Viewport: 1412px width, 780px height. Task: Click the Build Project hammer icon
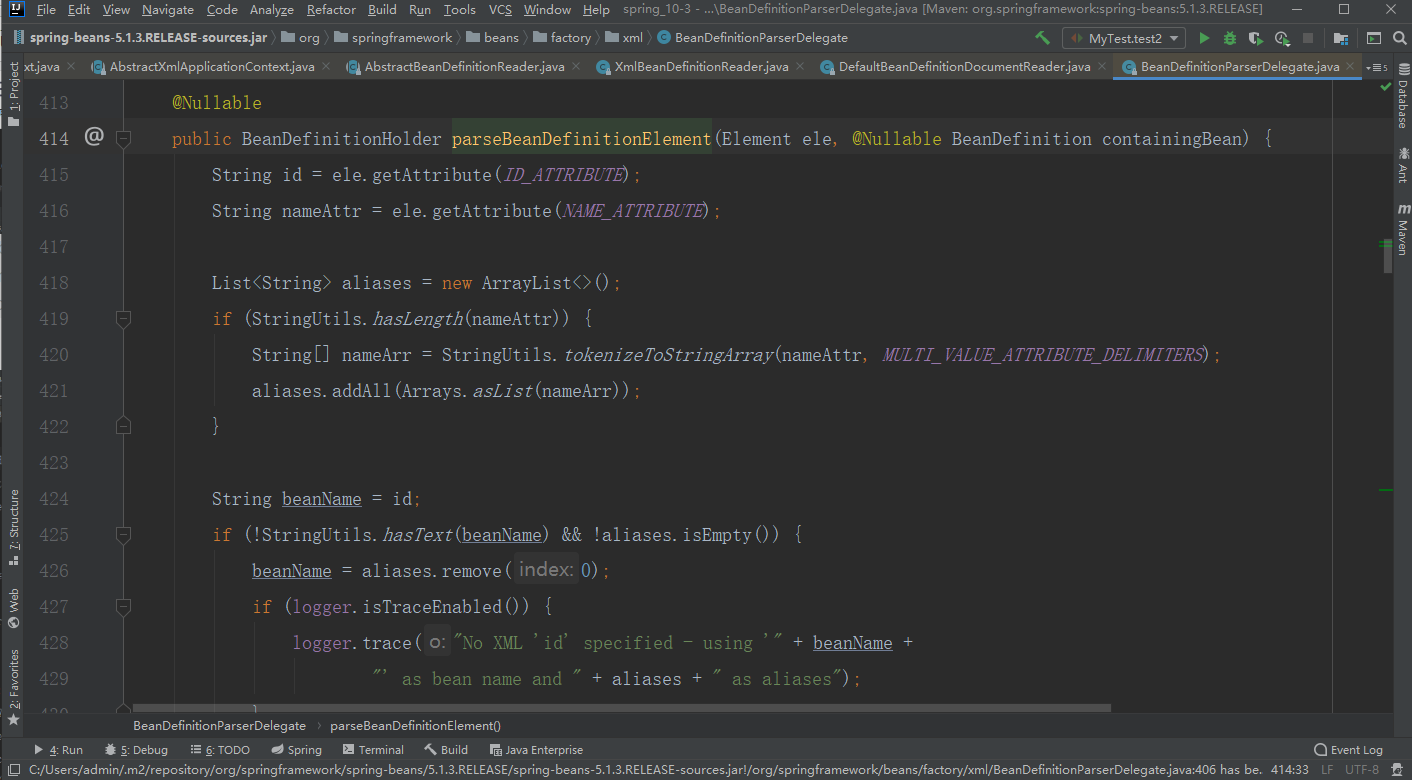point(1042,38)
